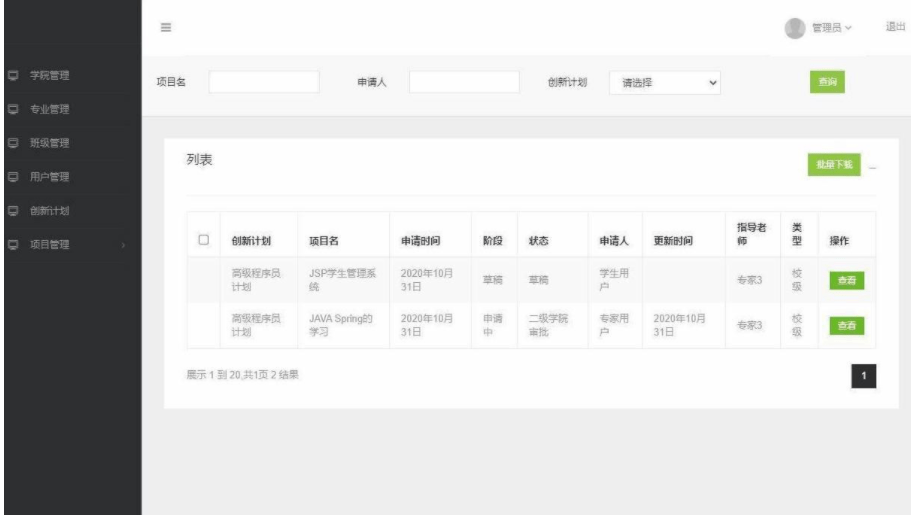911x515 pixels.
Task: Go to page 1 in pagination
Action: point(863,376)
